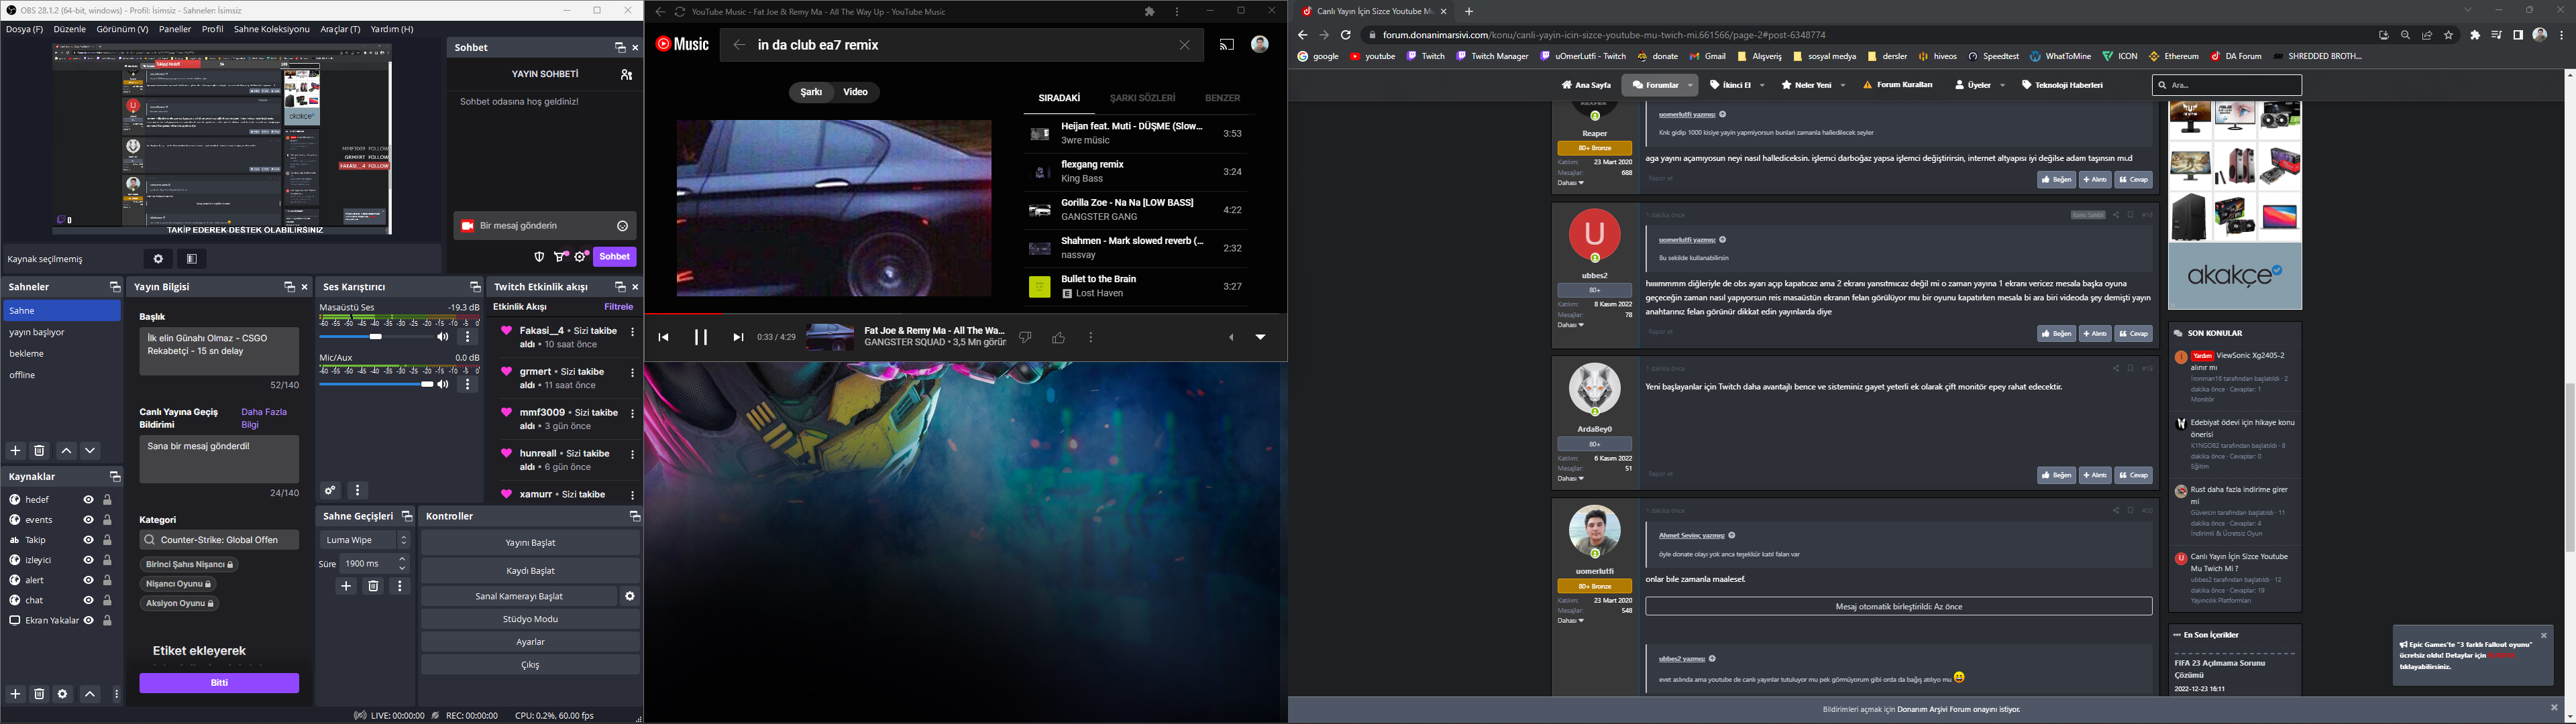Bookmark forum page with Chrome star icon

2448,35
